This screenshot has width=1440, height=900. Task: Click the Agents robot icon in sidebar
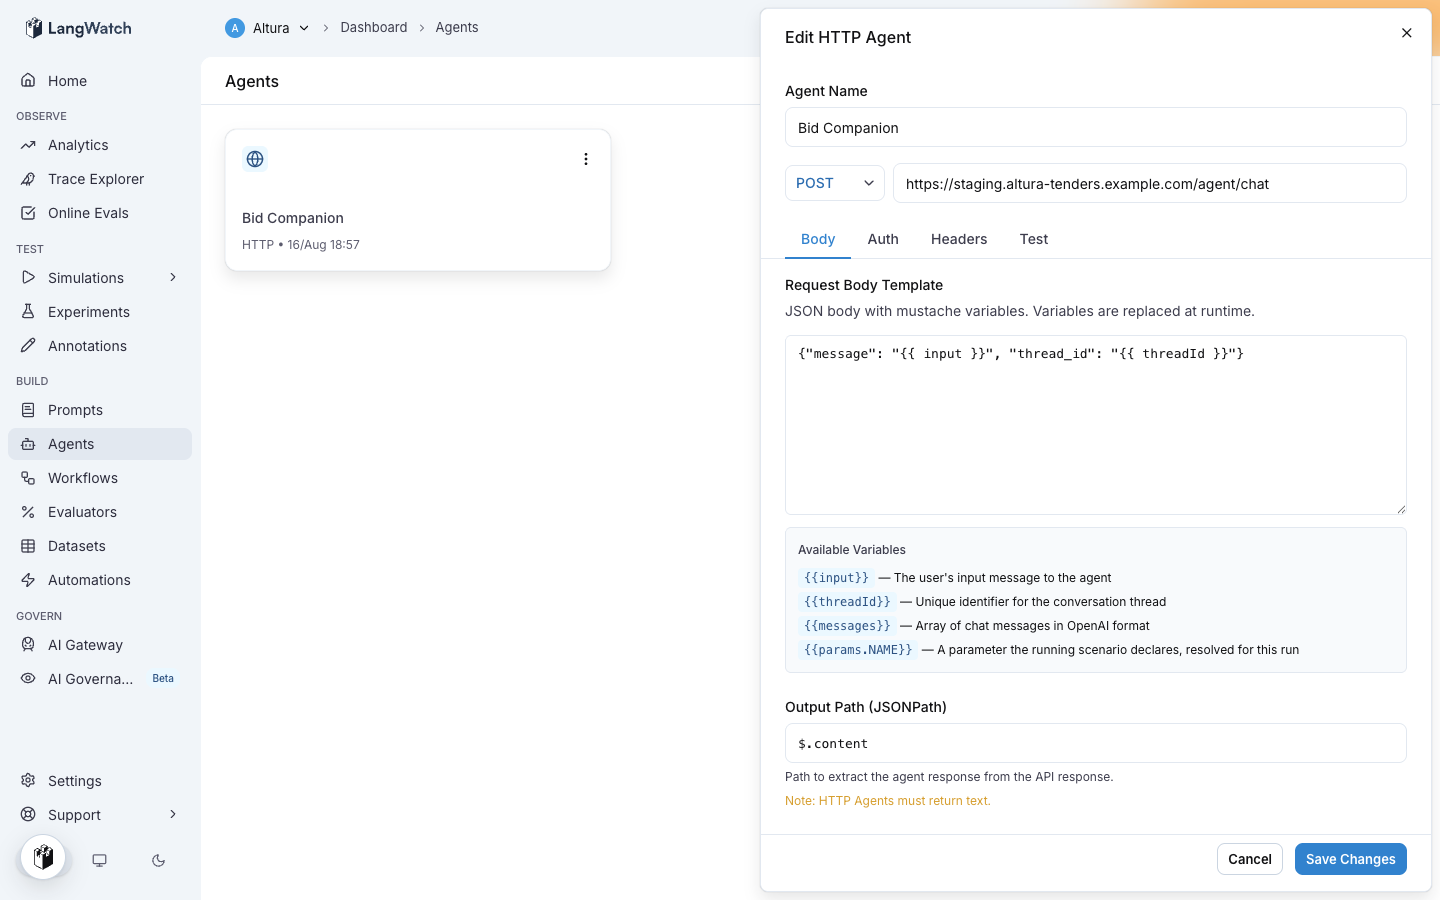click(x=28, y=444)
